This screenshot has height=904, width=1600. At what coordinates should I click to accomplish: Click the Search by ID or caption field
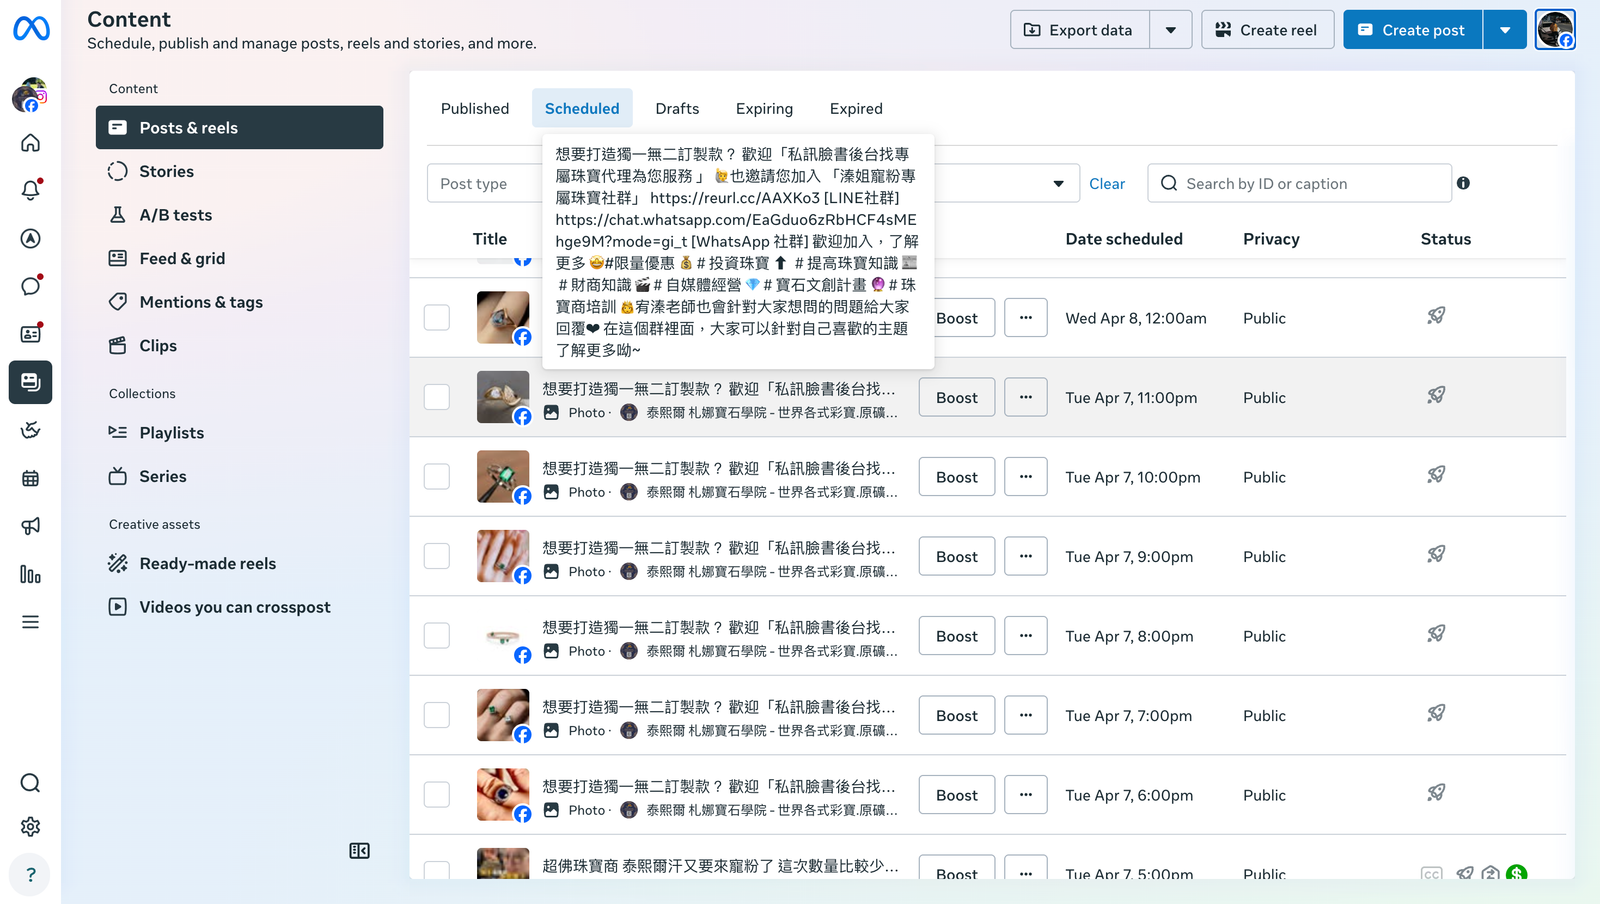tap(1300, 183)
